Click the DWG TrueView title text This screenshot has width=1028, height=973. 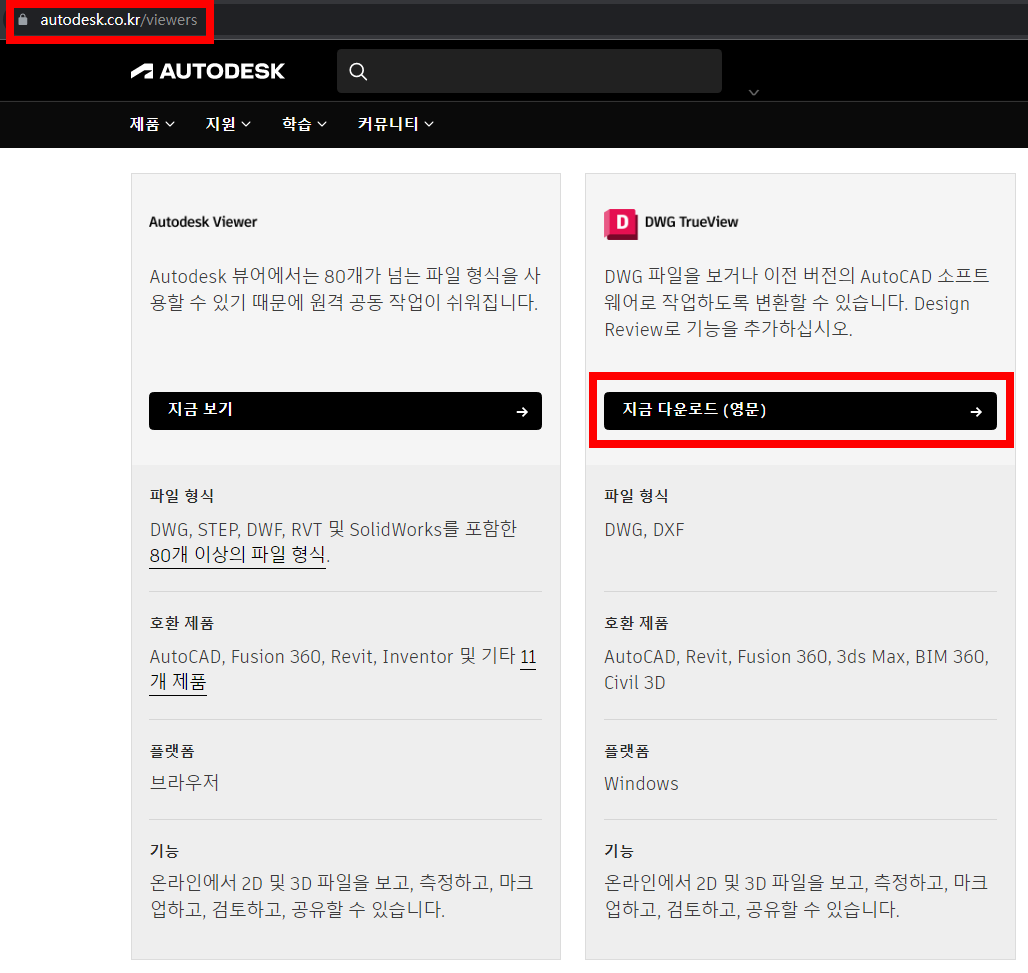click(x=691, y=222)
